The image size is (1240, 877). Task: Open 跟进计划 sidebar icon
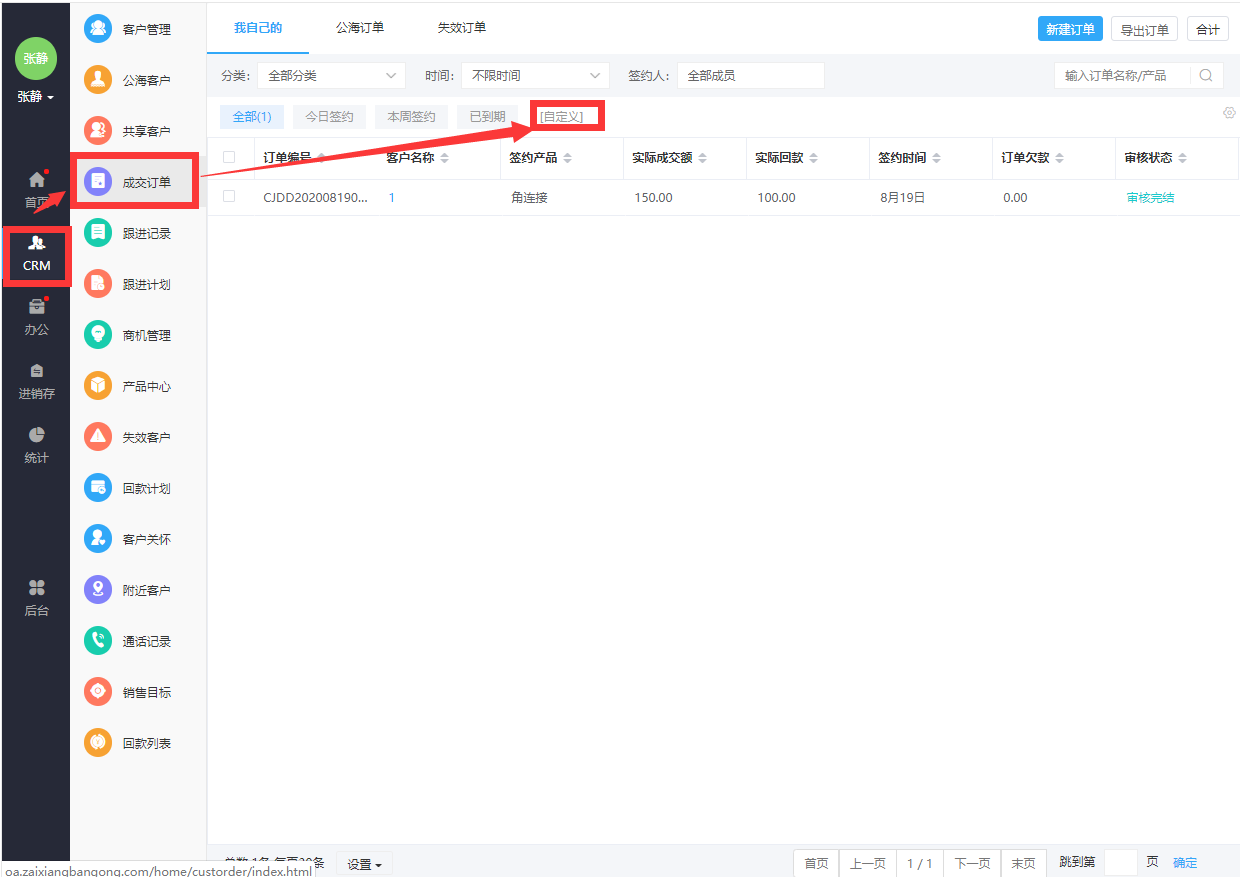point(98,284)
